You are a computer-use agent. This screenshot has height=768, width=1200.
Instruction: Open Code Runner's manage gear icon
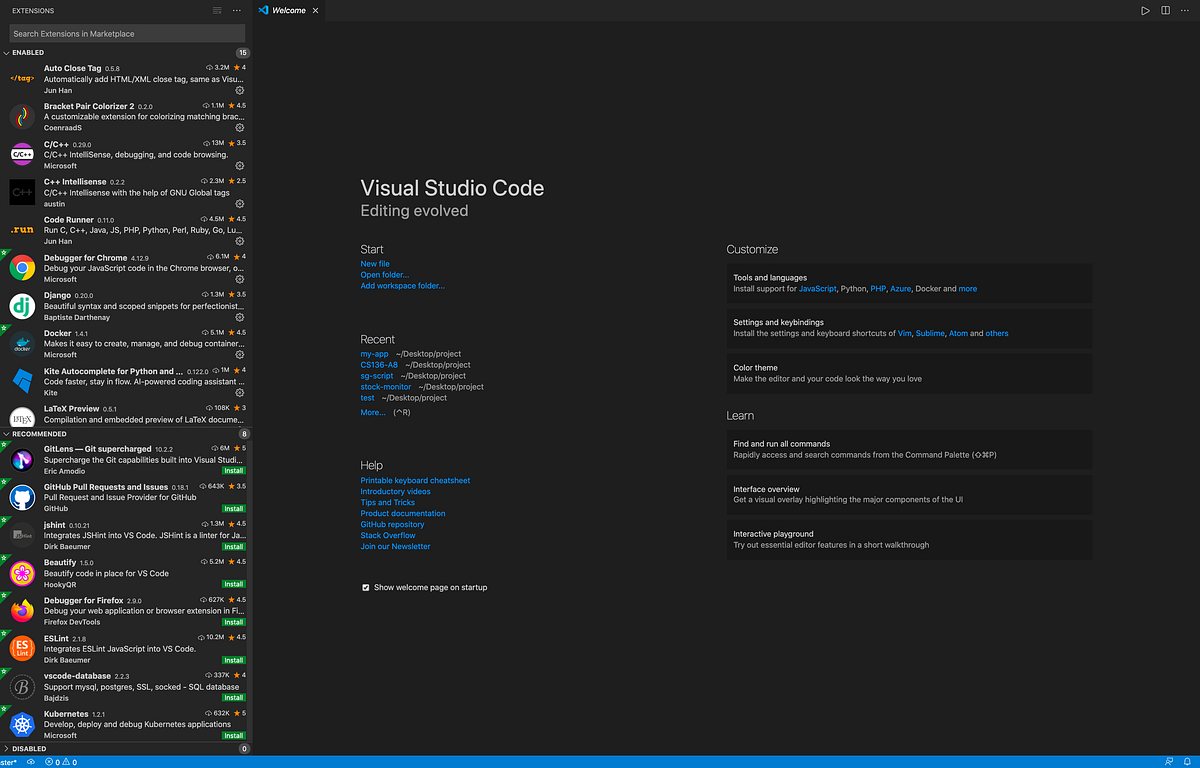pos(238,242)
